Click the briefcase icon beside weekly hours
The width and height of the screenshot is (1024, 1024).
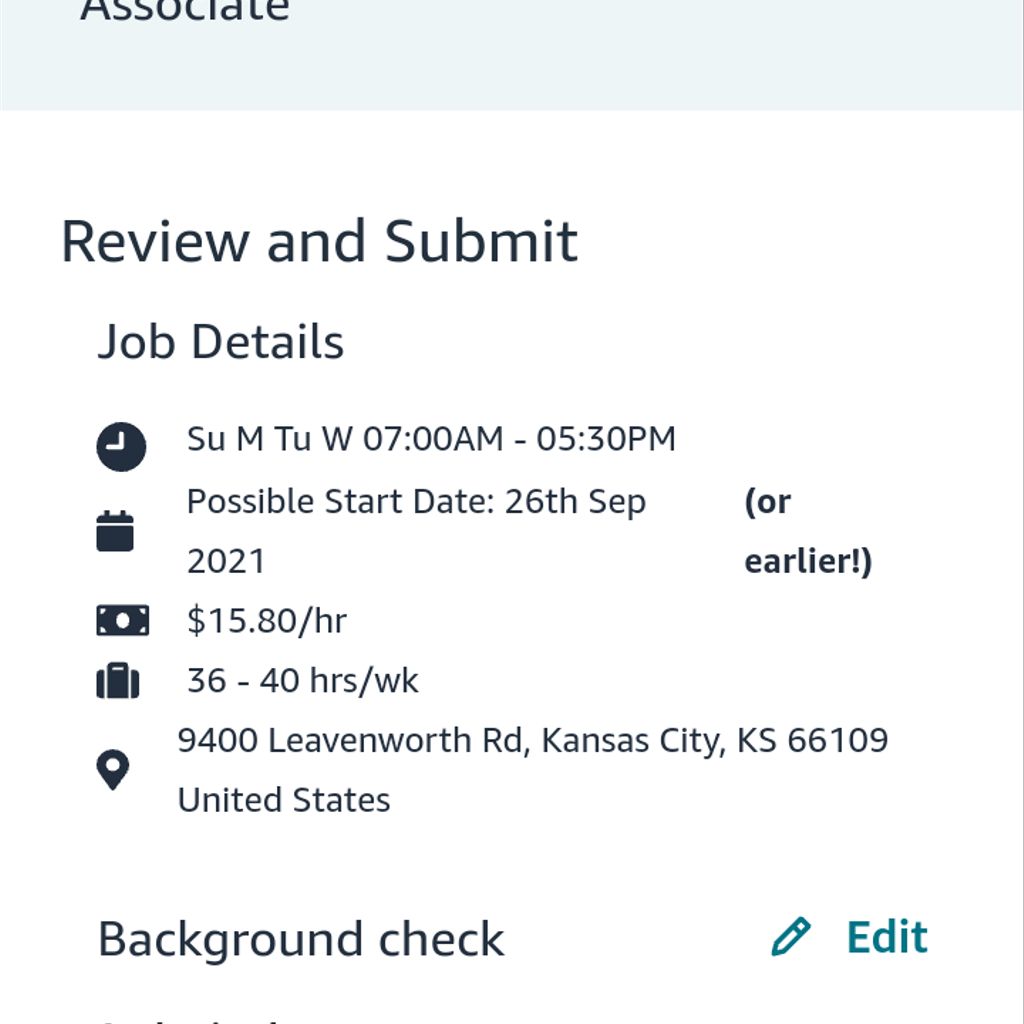click(118, 680)
